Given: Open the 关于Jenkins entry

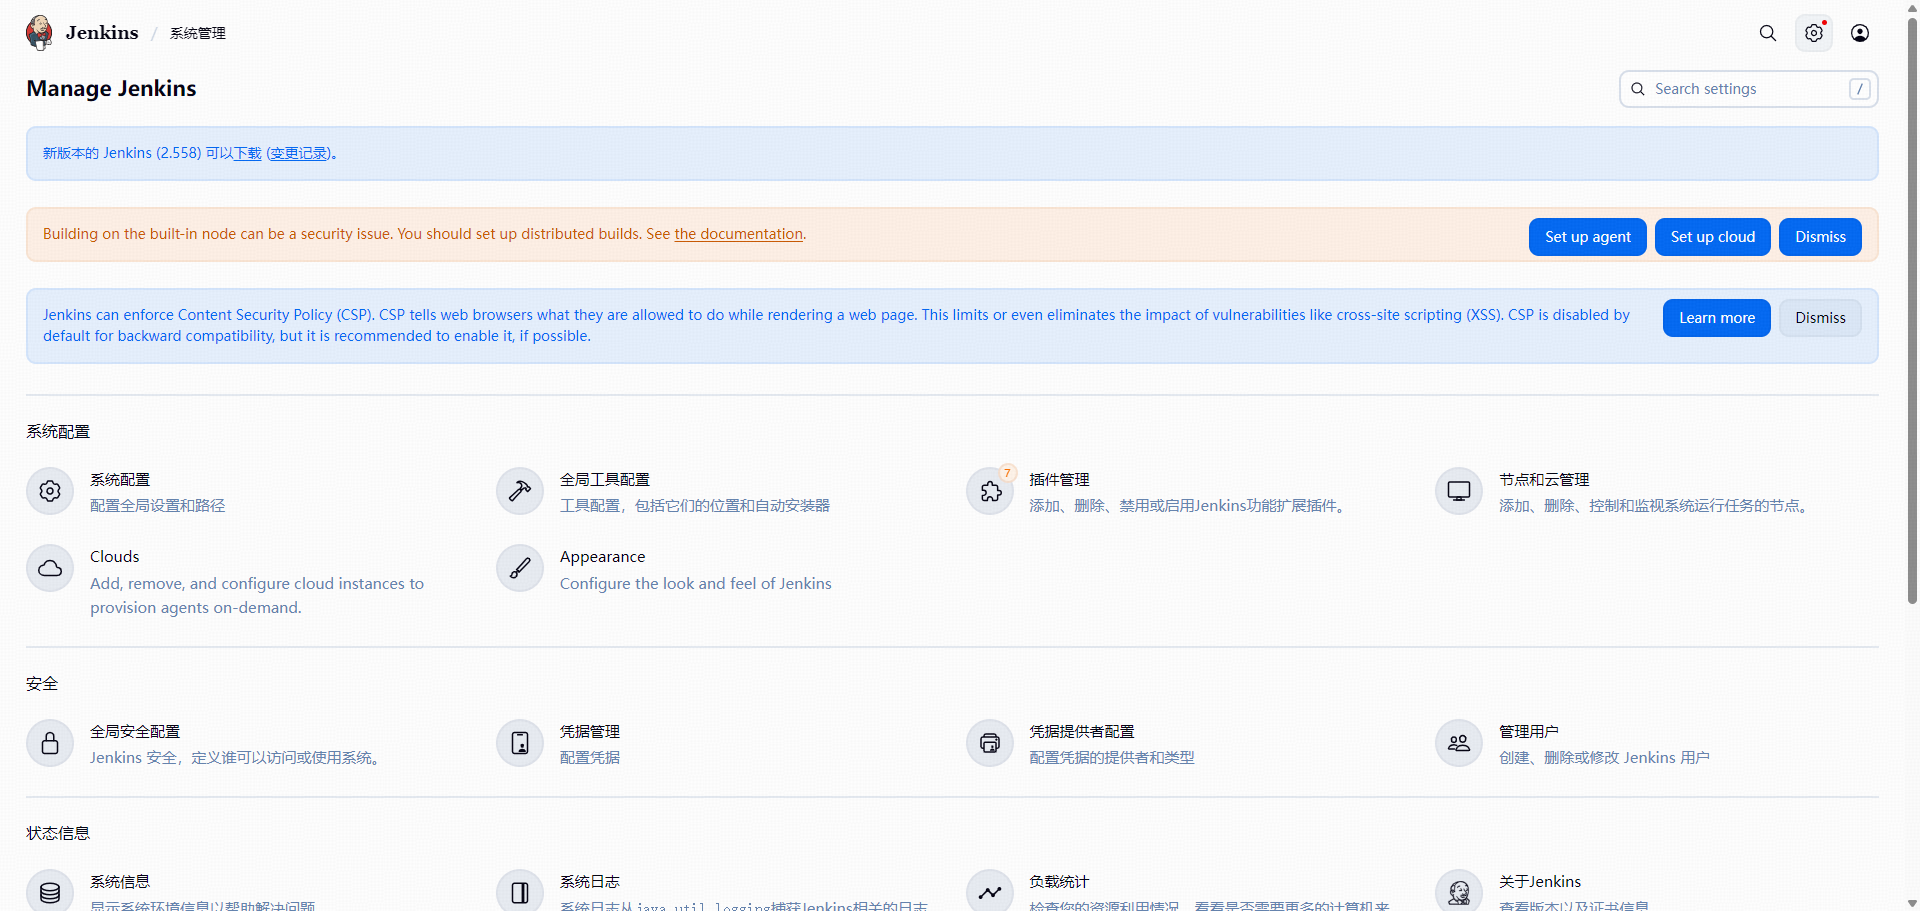Looking at the screenshot, I should click(1540, 882).
